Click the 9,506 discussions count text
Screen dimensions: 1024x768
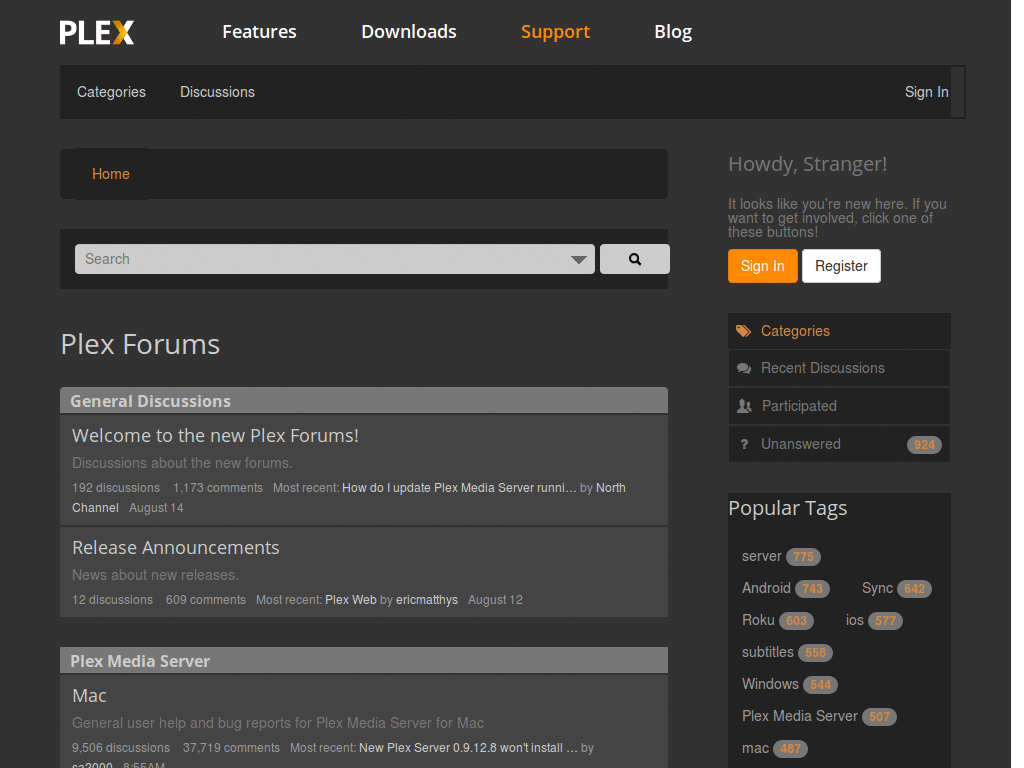point(121,748)
